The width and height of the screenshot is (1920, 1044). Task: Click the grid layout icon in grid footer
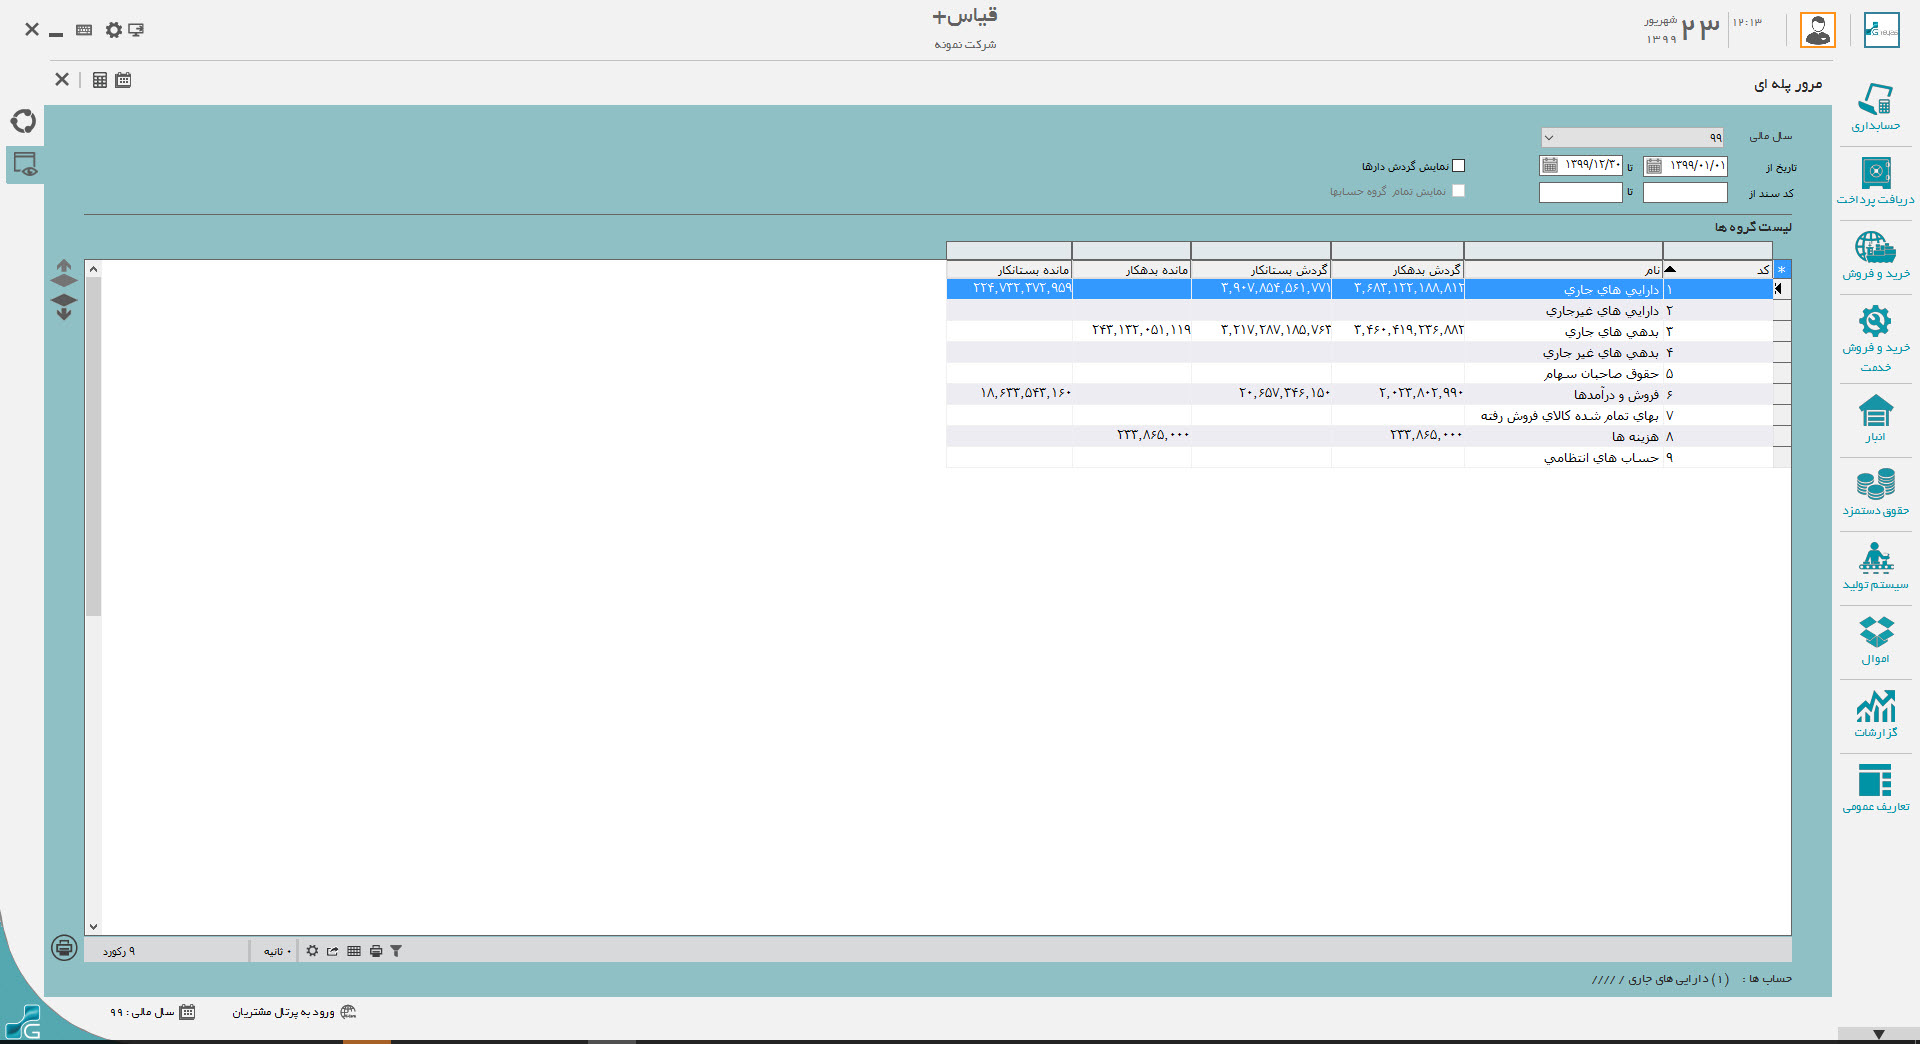(x=354, y=951)
